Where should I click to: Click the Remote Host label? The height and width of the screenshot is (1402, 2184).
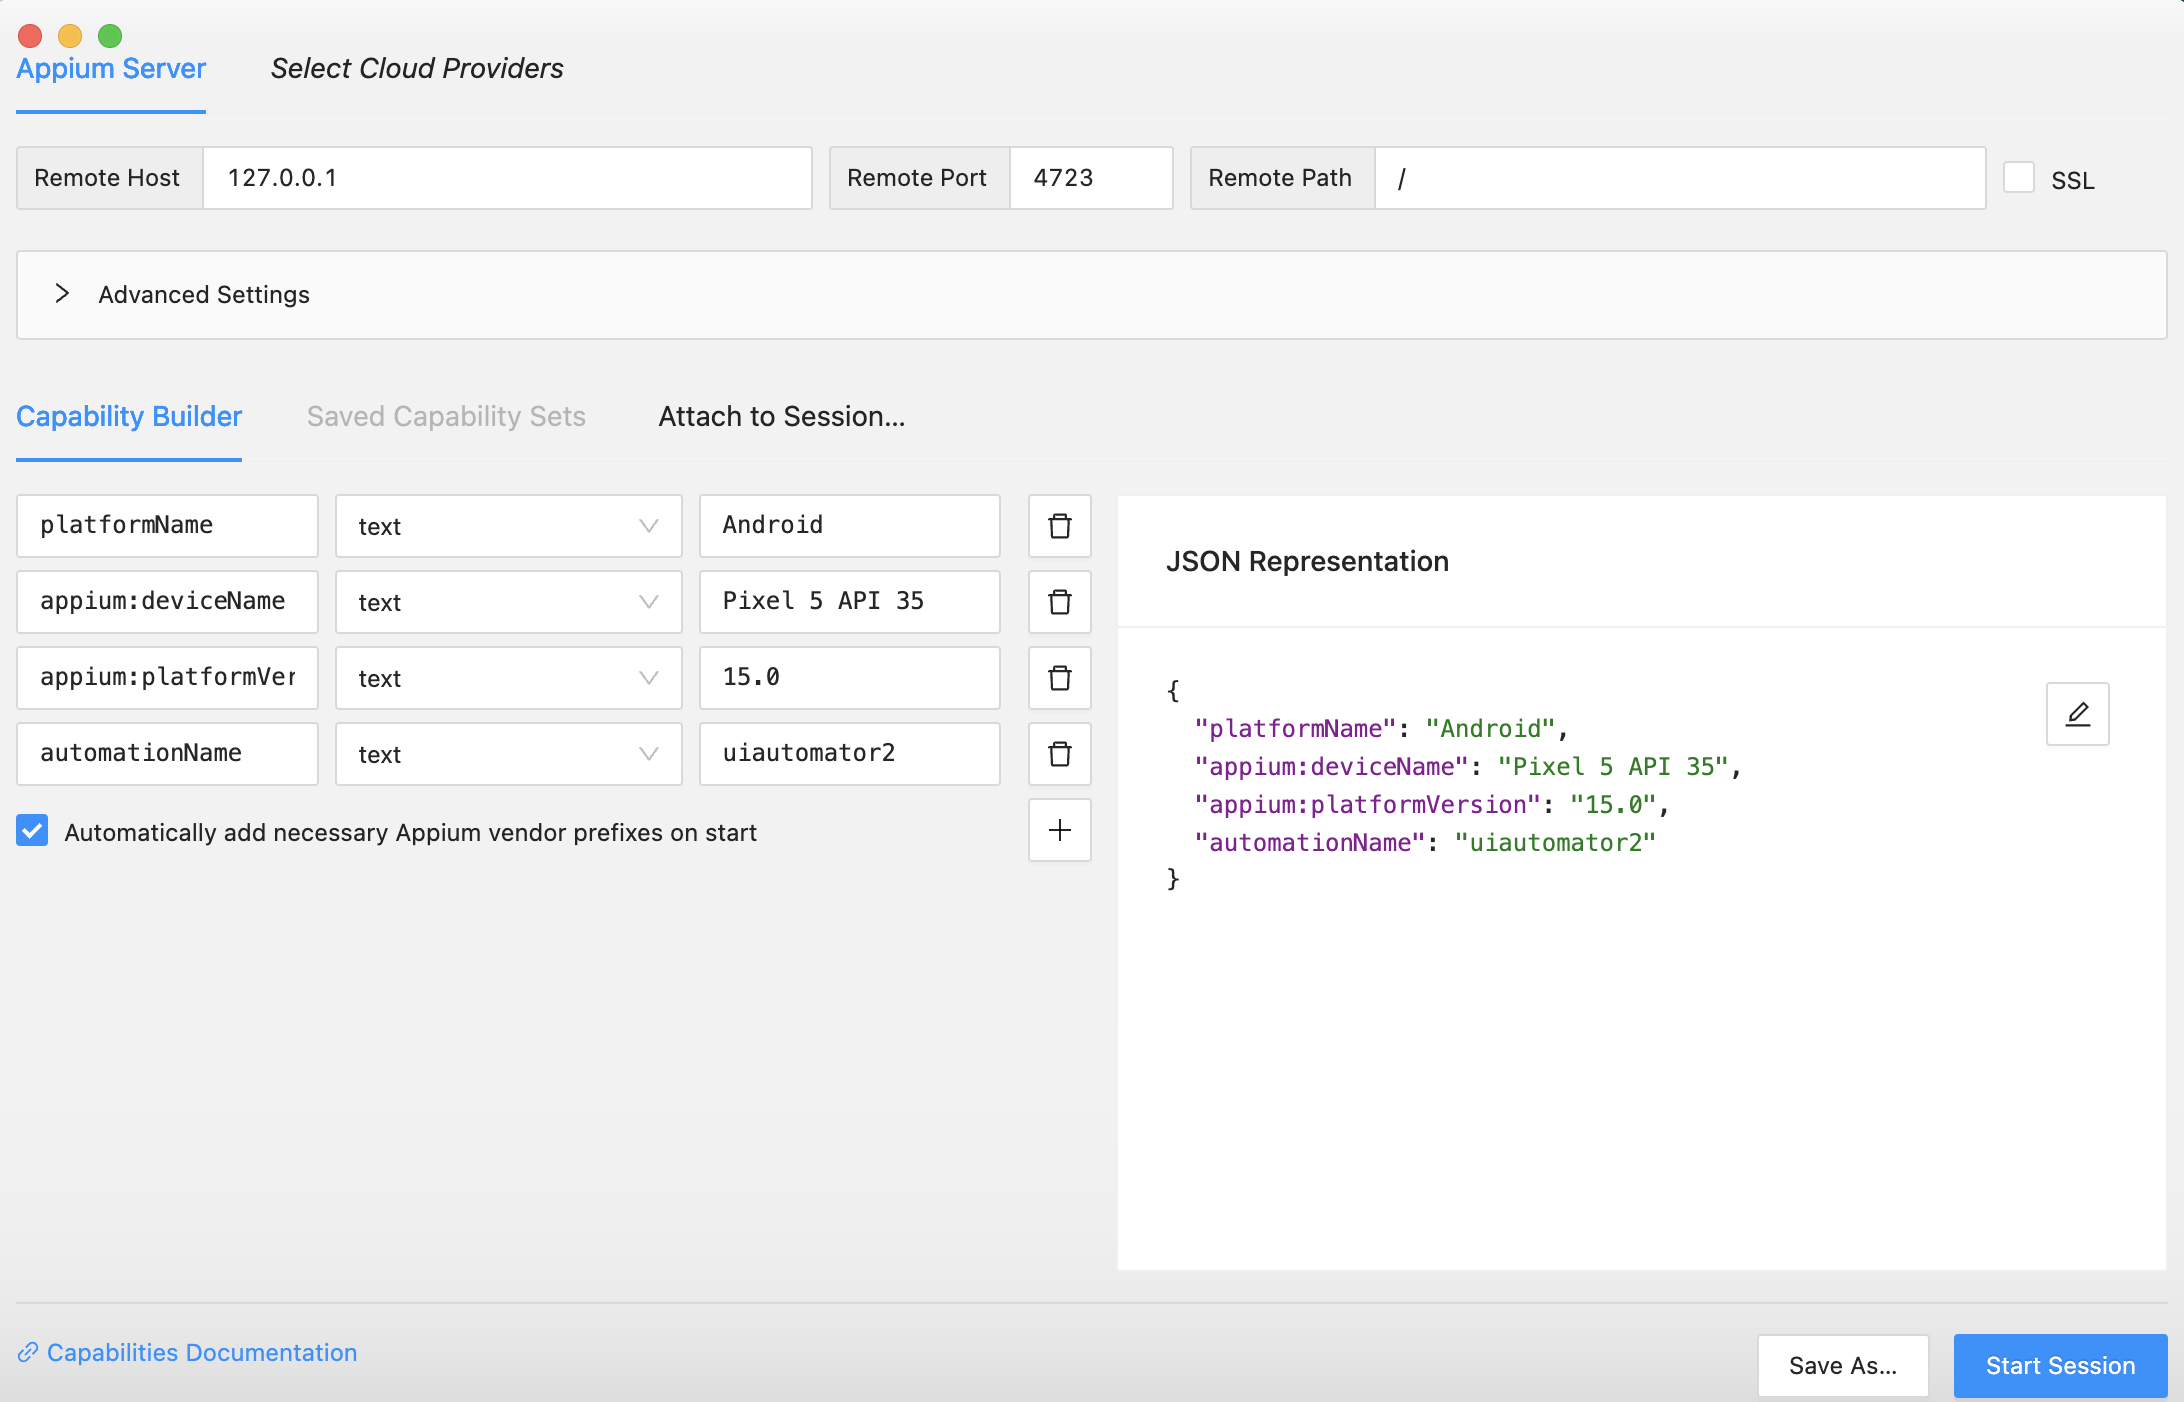coord(107,178)
